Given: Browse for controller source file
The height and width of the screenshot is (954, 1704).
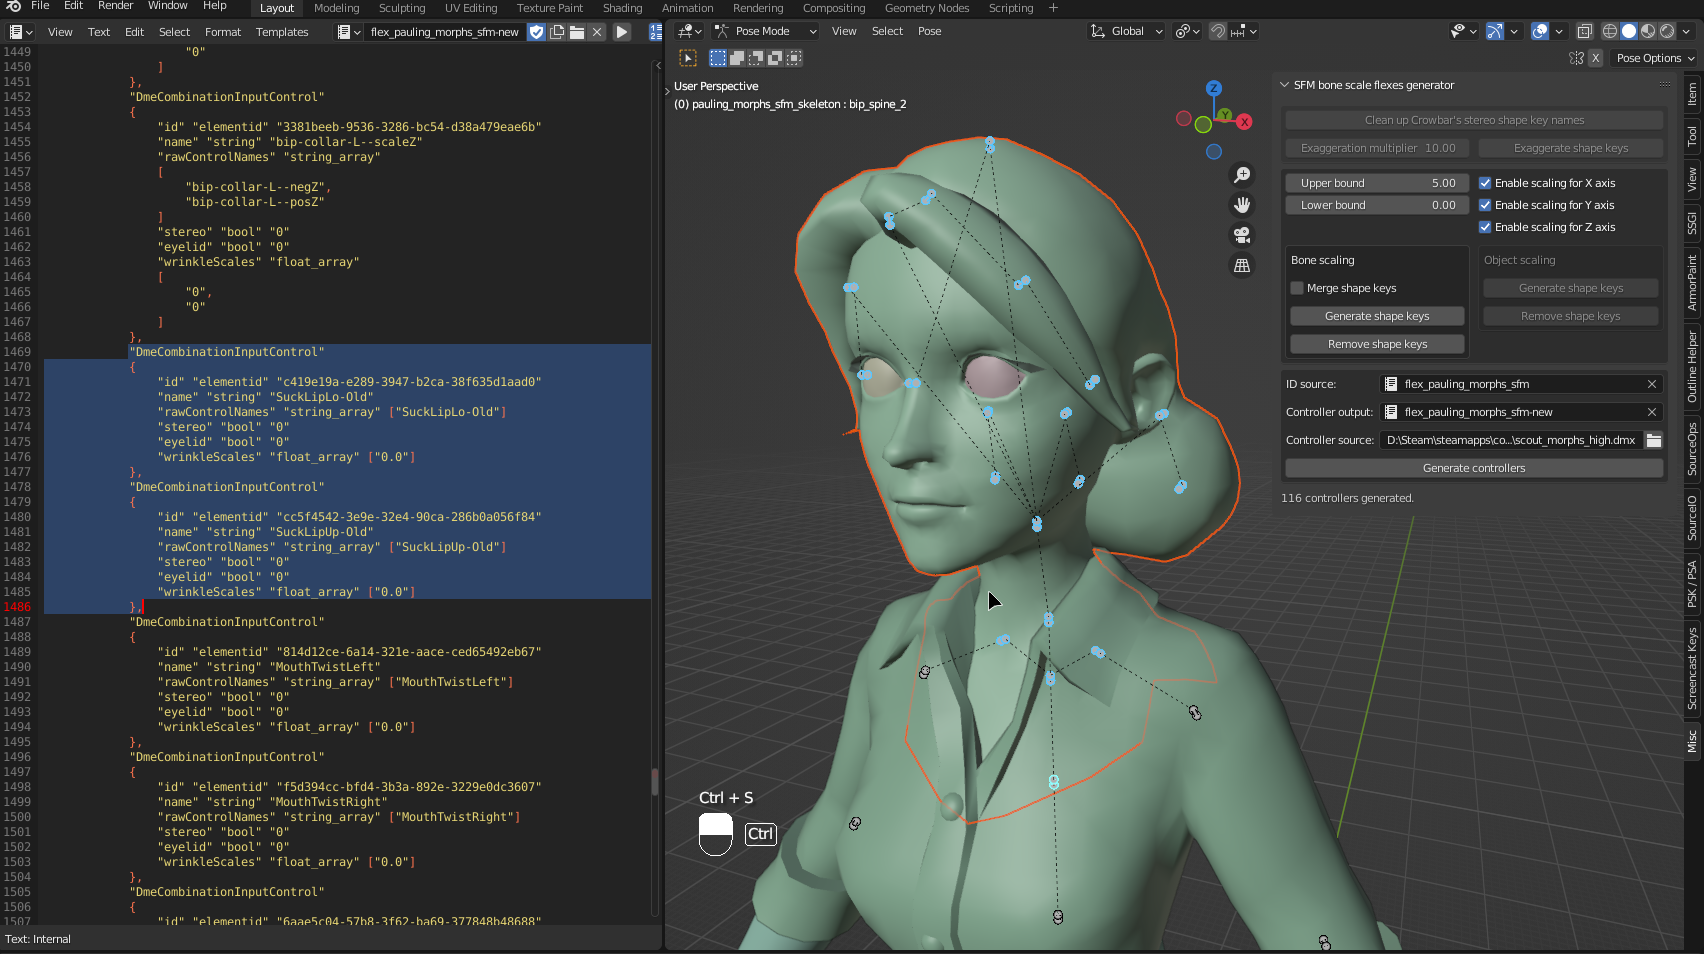Looking at the screenshot, I should (x=1654, y=440).
